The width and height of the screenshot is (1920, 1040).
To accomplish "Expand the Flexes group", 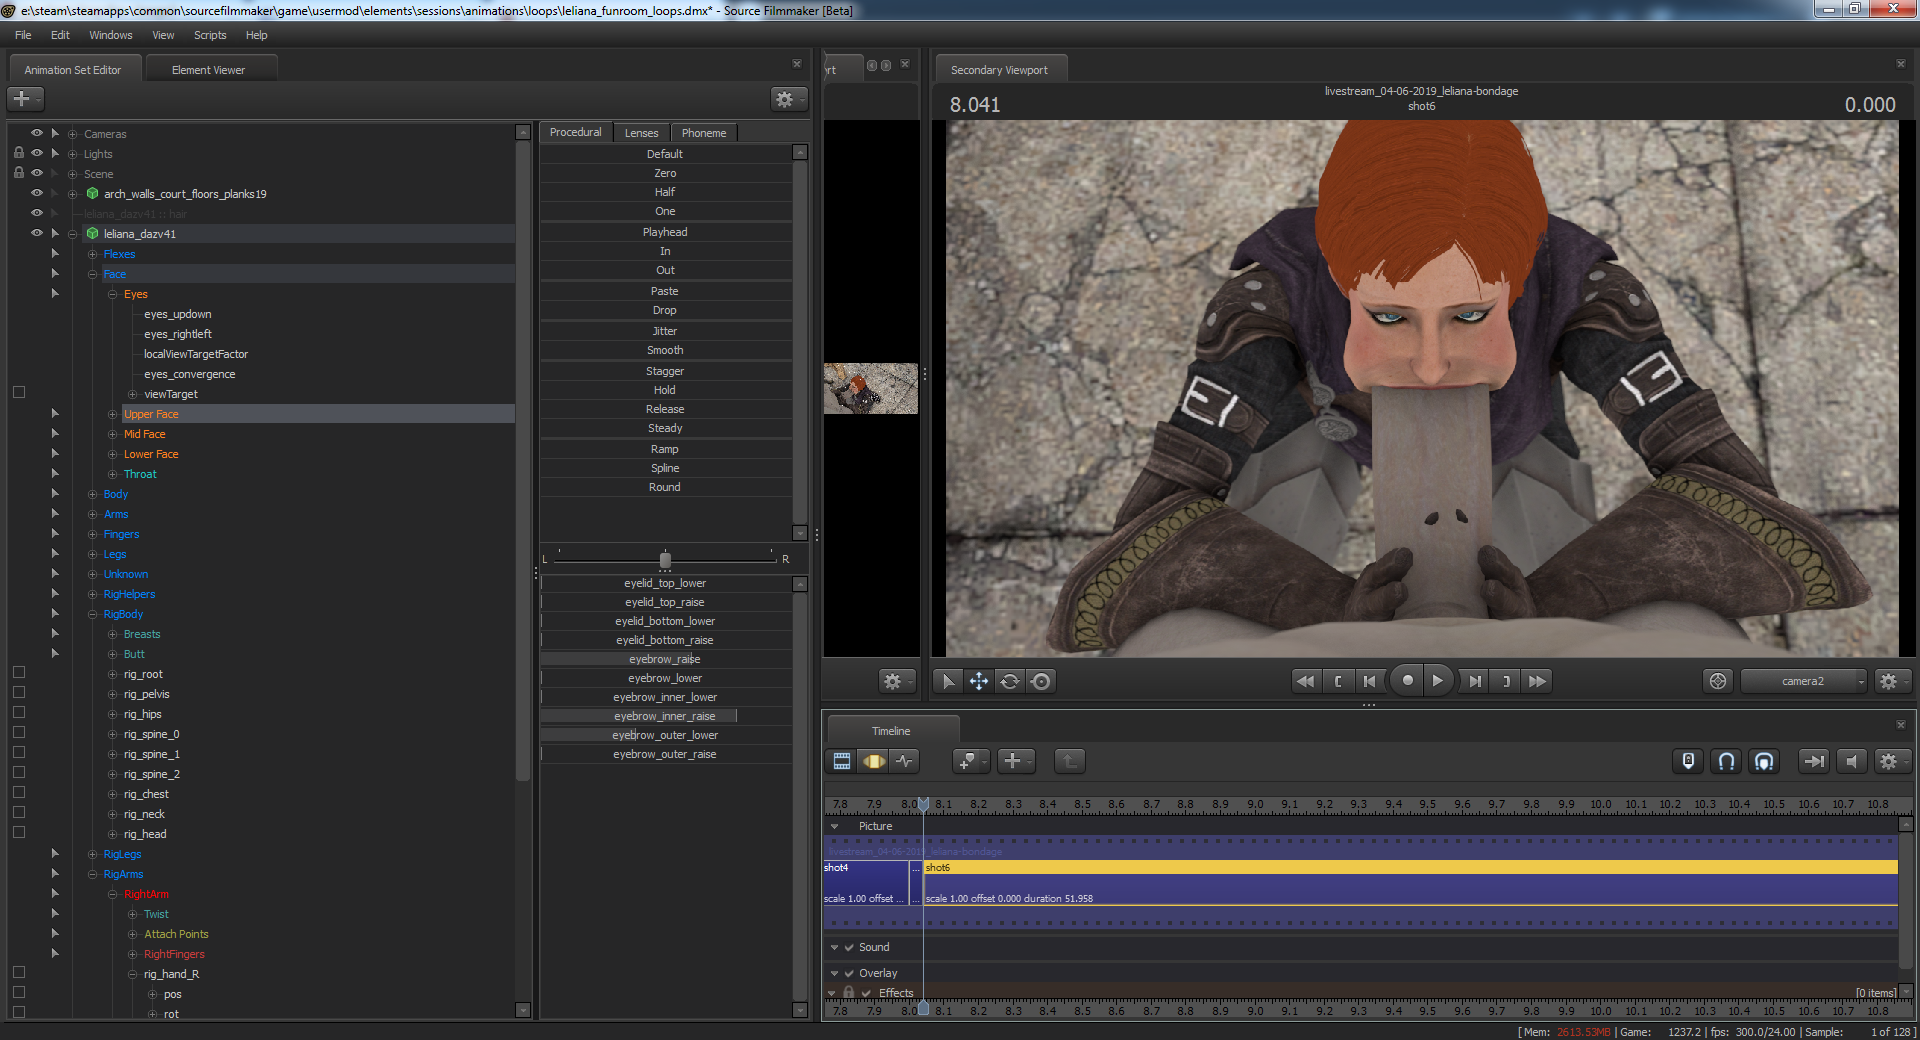I will point(92,254).
